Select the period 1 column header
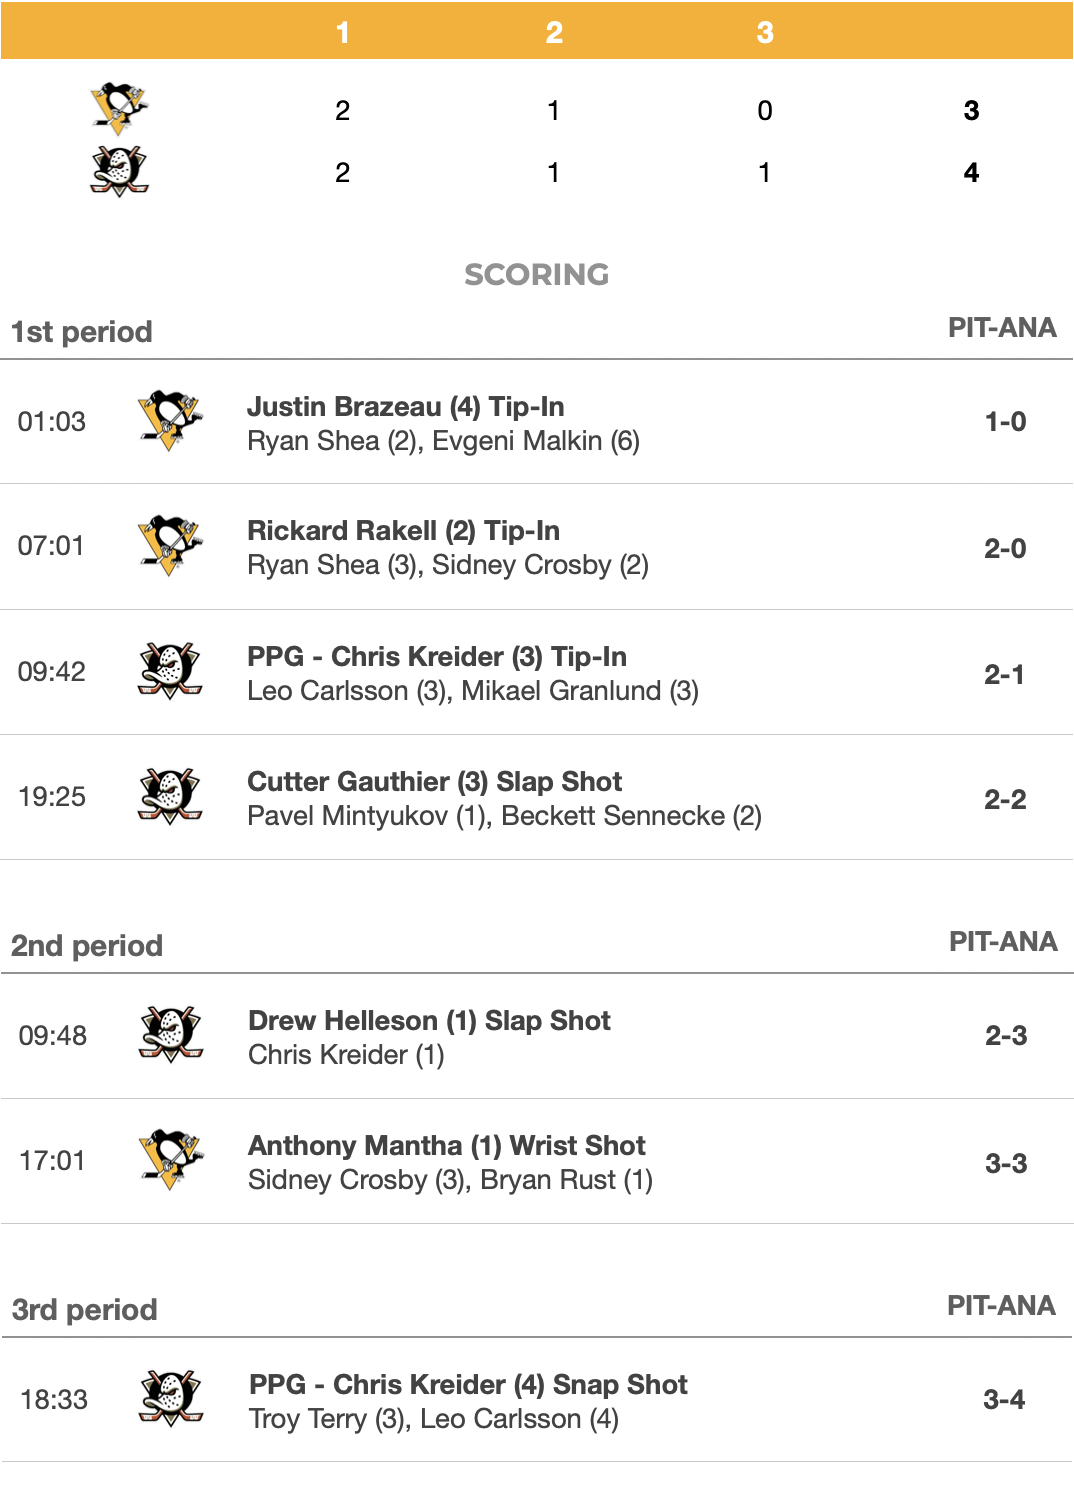The width and height of the screenshot is (1074, 1486). point(343,32)
